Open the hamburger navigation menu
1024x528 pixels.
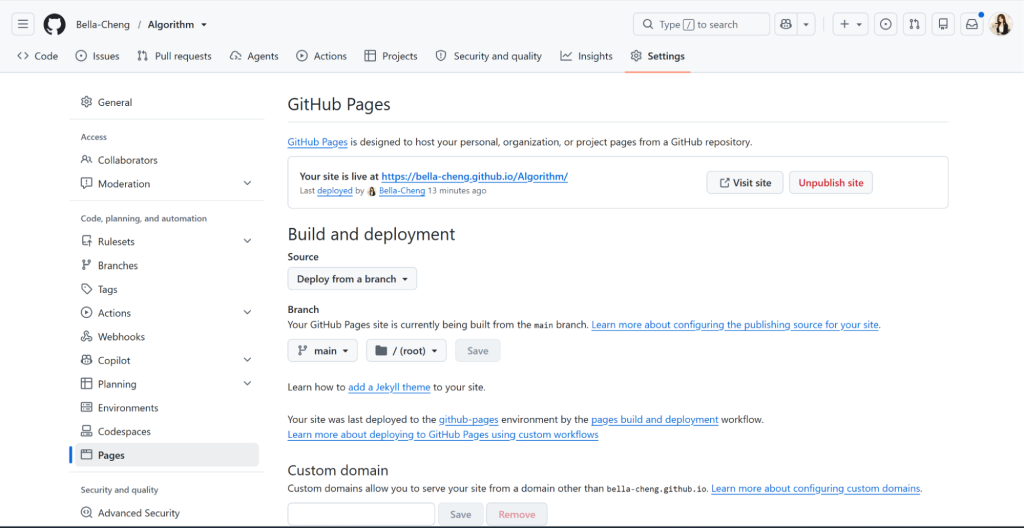tap(23, 24)
